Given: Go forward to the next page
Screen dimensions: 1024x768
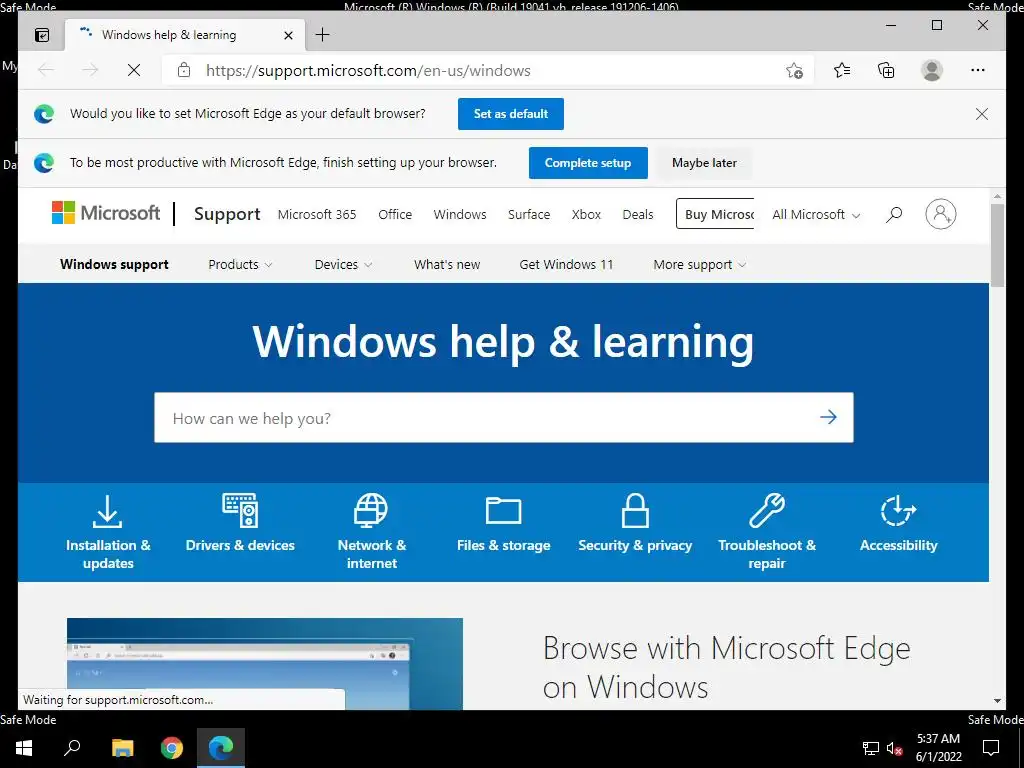Looking at the screenshot, I should tap(90, 70).
